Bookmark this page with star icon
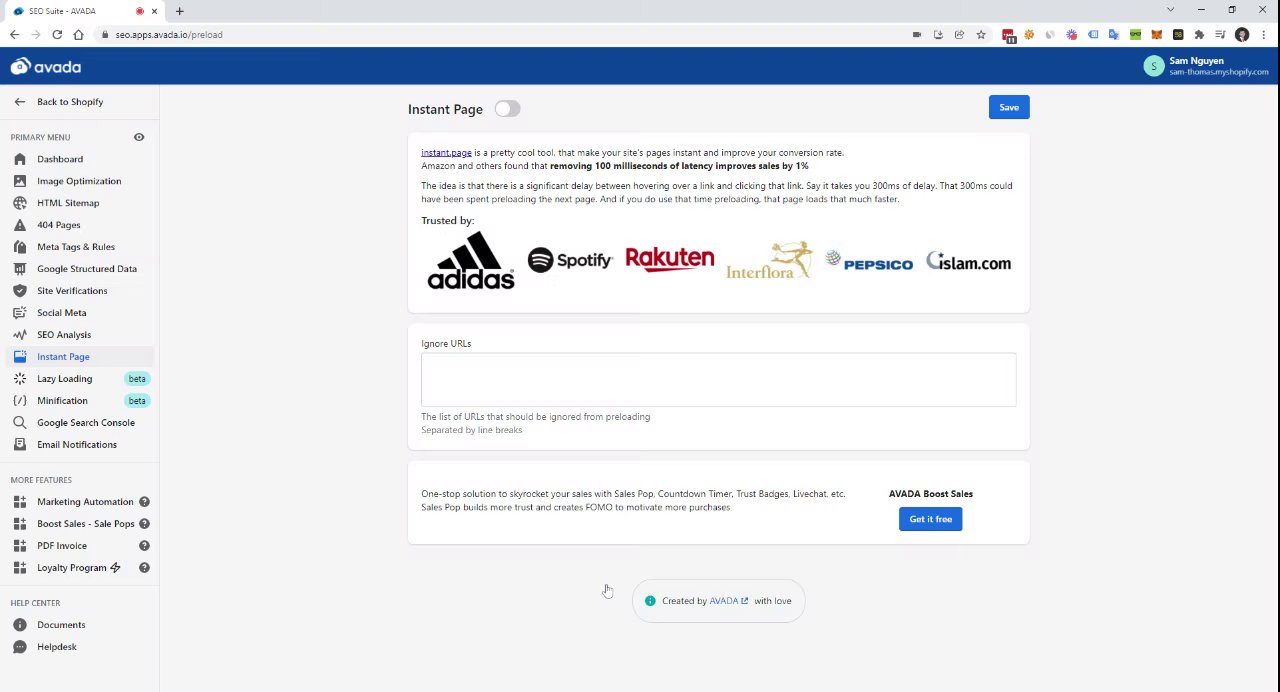This screenshot has height=692, width=1280. pyautogui.click(x=981, y=34)
